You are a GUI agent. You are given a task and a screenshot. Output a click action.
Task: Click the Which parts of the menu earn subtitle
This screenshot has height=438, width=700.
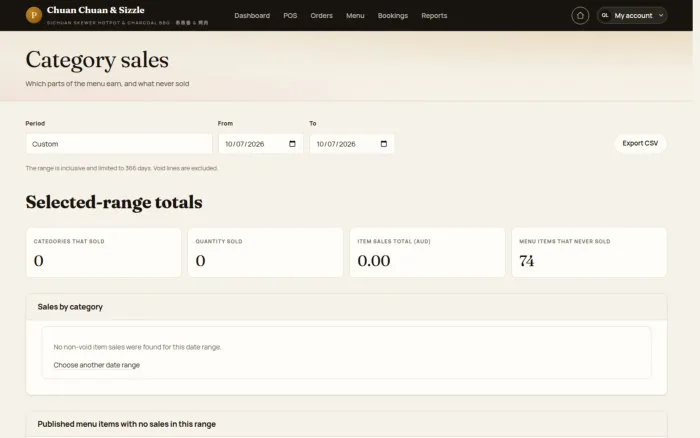tap(107, 83)
